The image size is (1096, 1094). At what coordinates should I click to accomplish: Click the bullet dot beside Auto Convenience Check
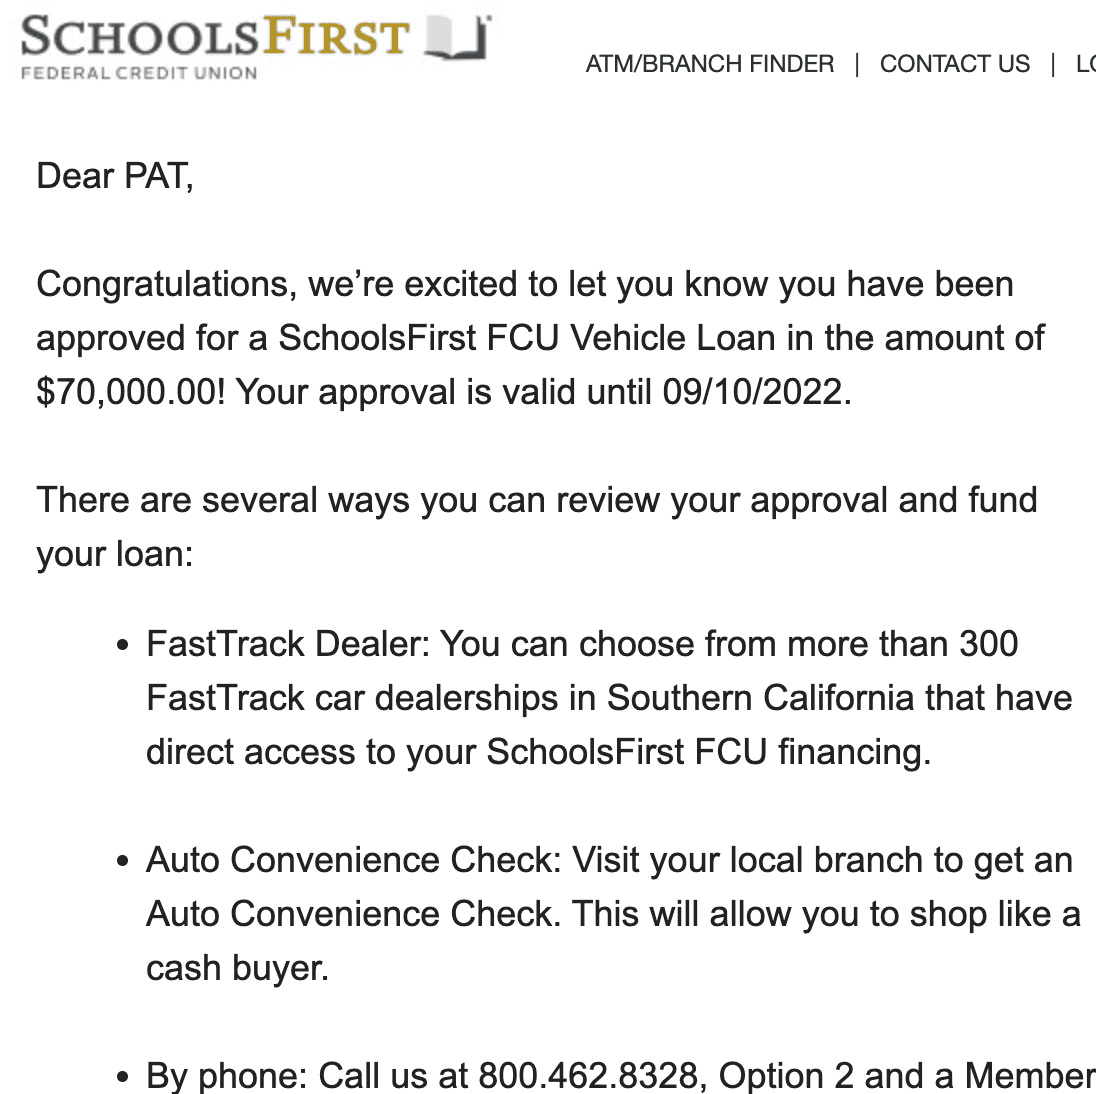(x=122, y=862)
